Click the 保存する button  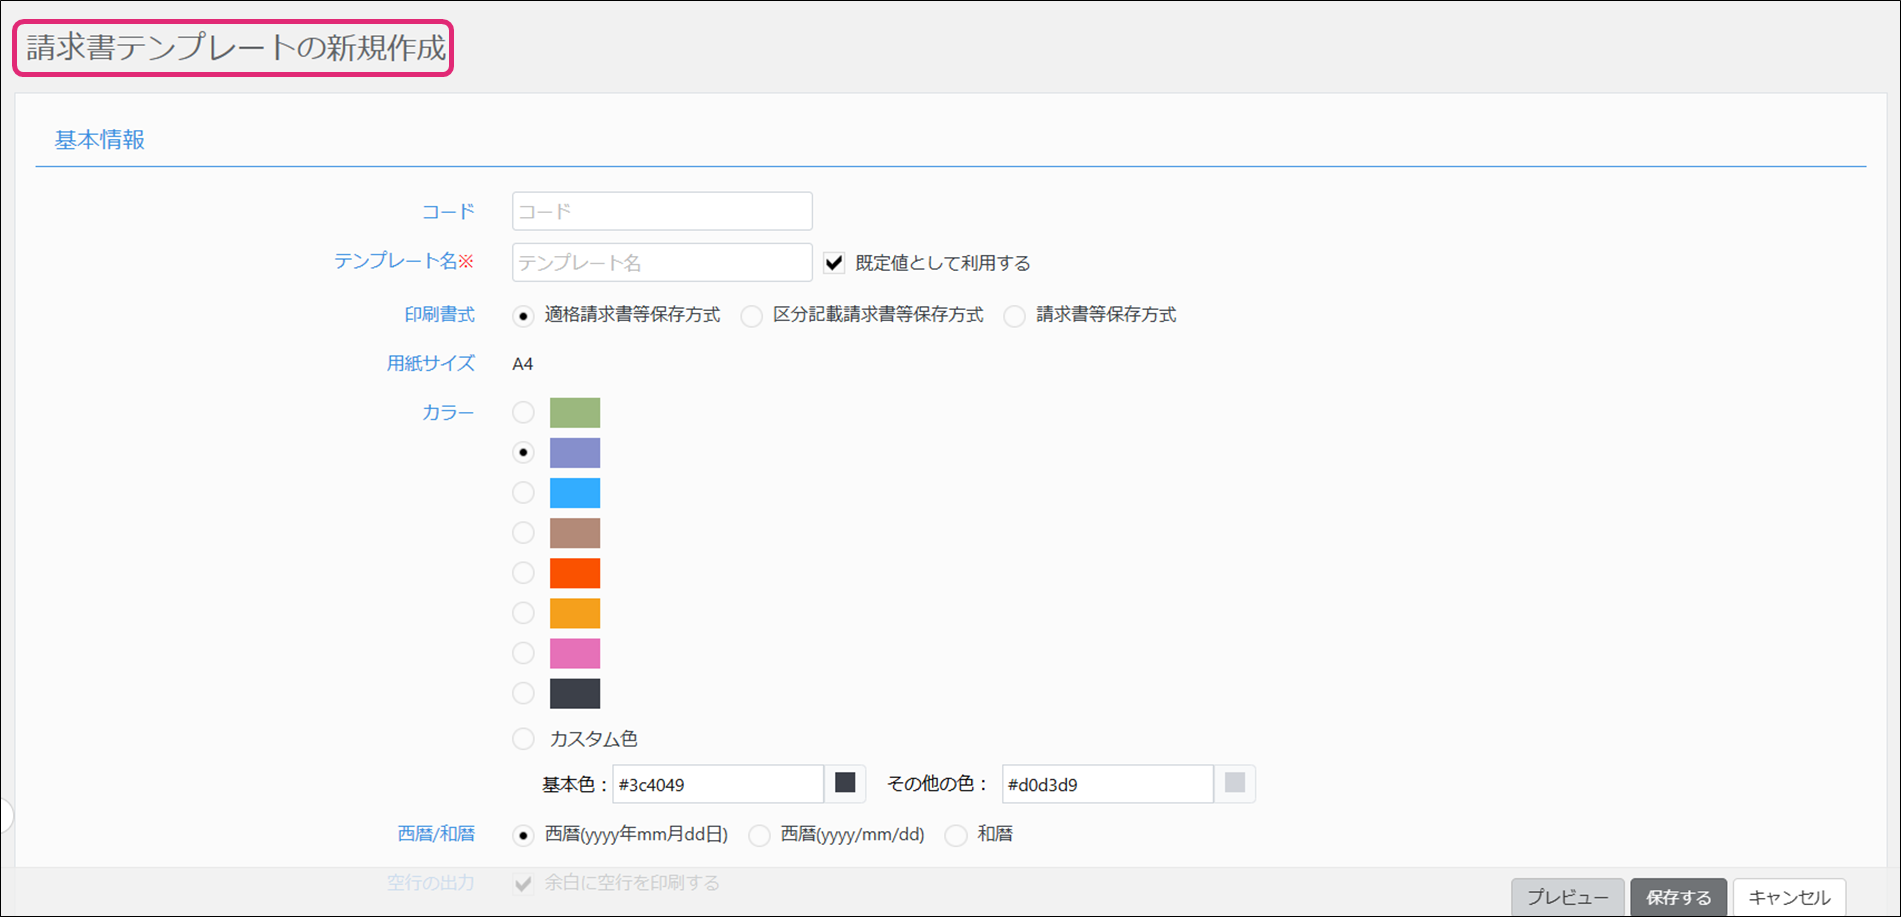(x=1678, y=897)
